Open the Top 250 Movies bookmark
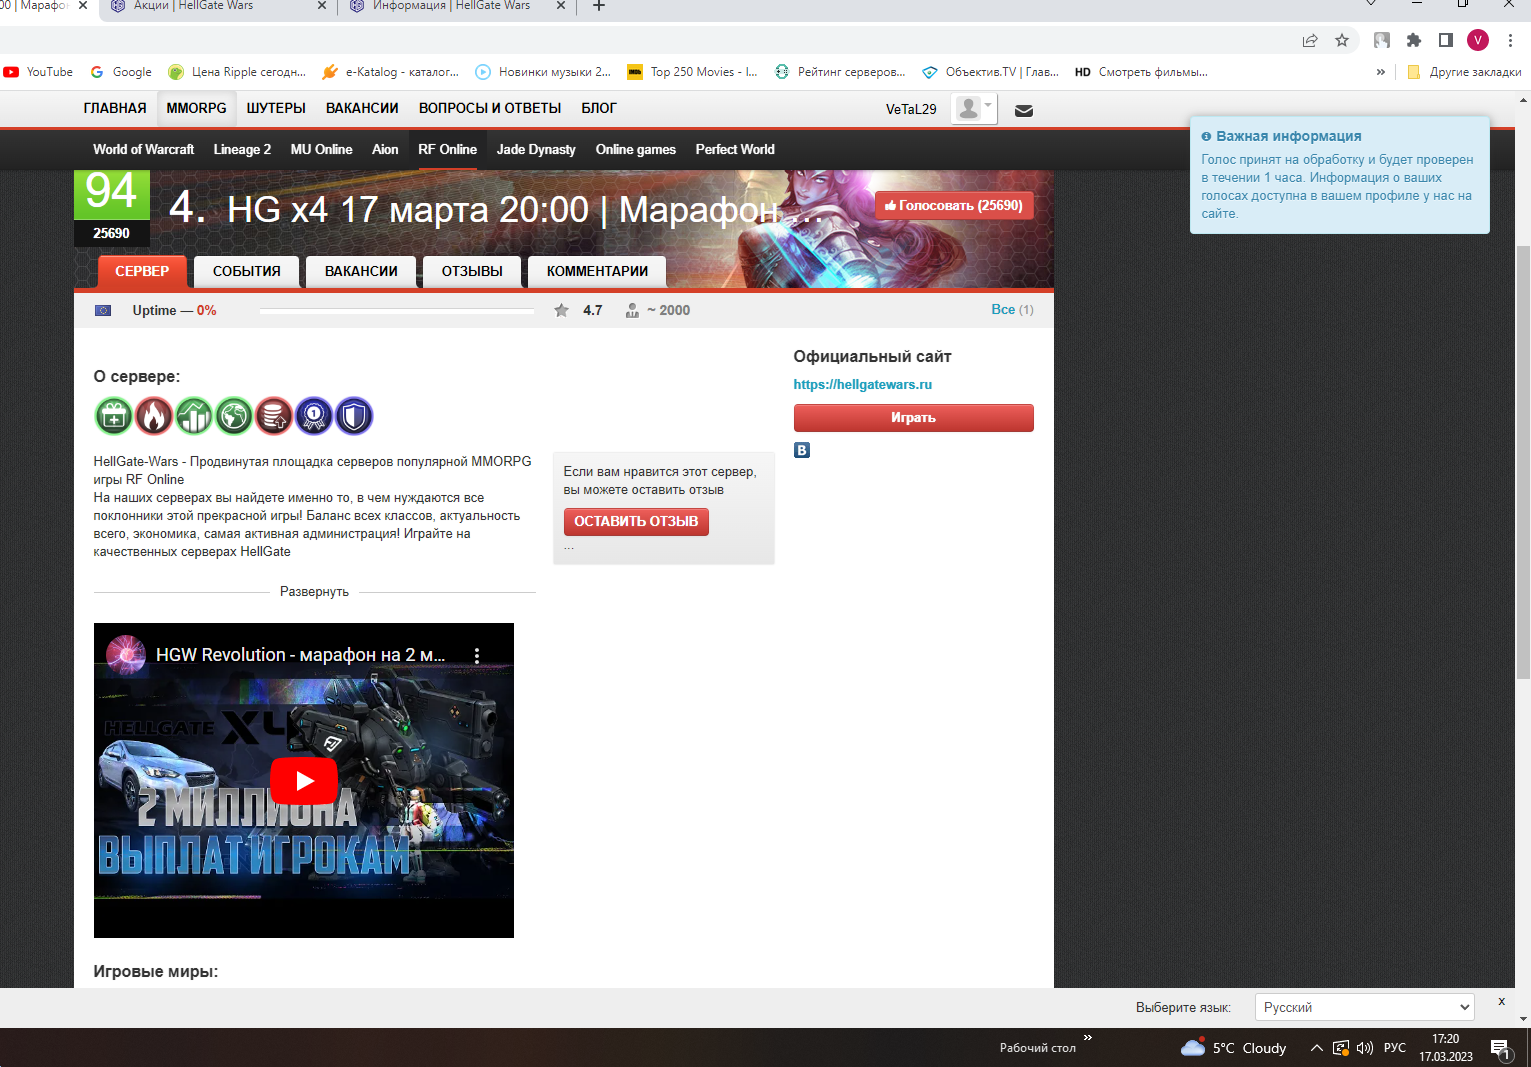This screenshot has width=1531, height=1067. [x=692, y=72]
